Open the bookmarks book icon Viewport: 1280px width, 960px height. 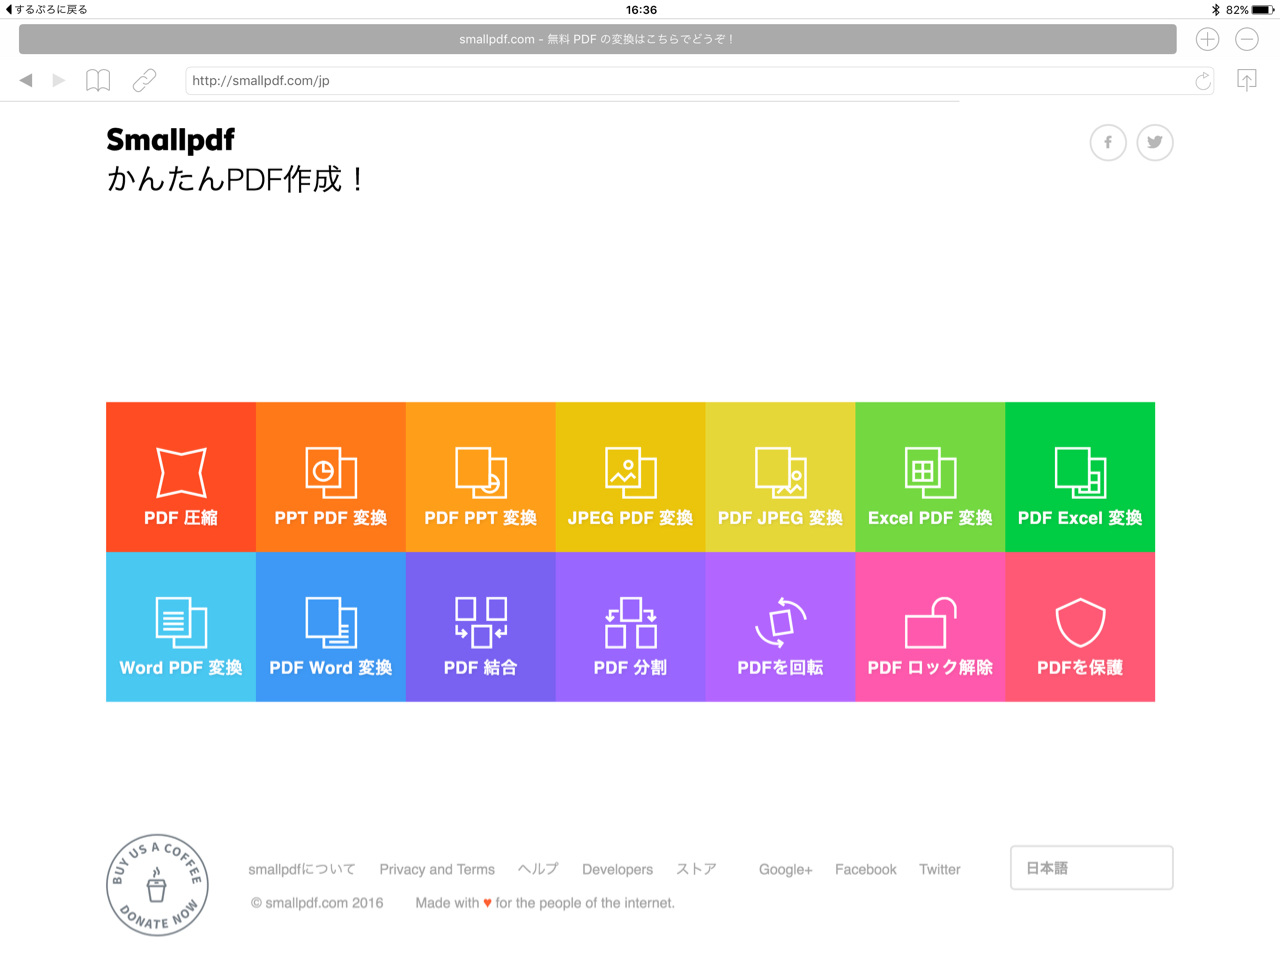pos(98,80)
